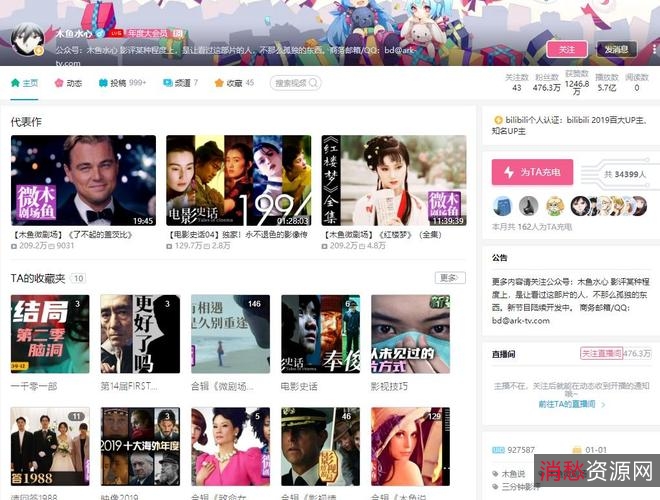Open the 投稿 uploads tab icon
660x500 pixels.
tap(104, 83)
